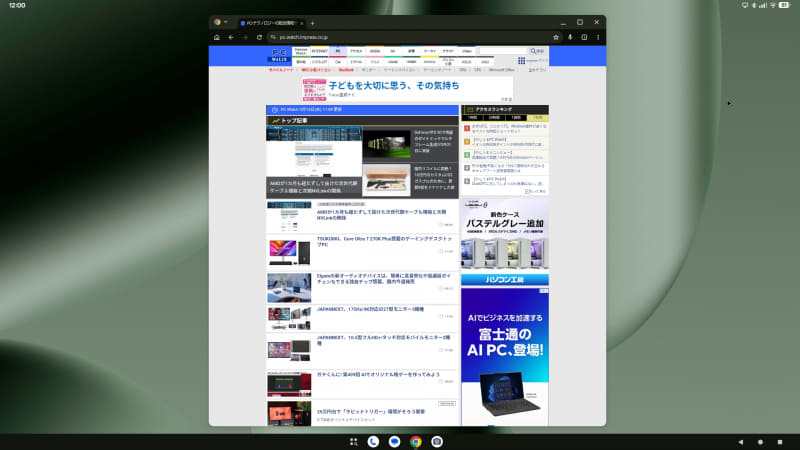Follow the Microsoft Office topic link
Image resolution: width=800 pixels, height=450 pixels.
(502, 70)
